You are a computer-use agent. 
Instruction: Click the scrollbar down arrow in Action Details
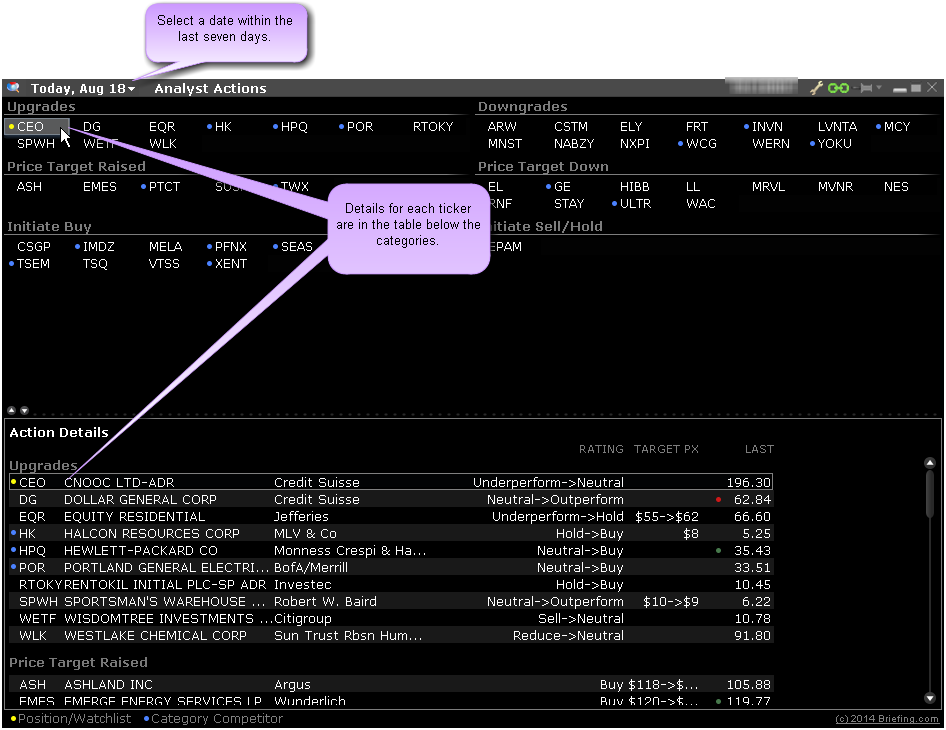930,698
